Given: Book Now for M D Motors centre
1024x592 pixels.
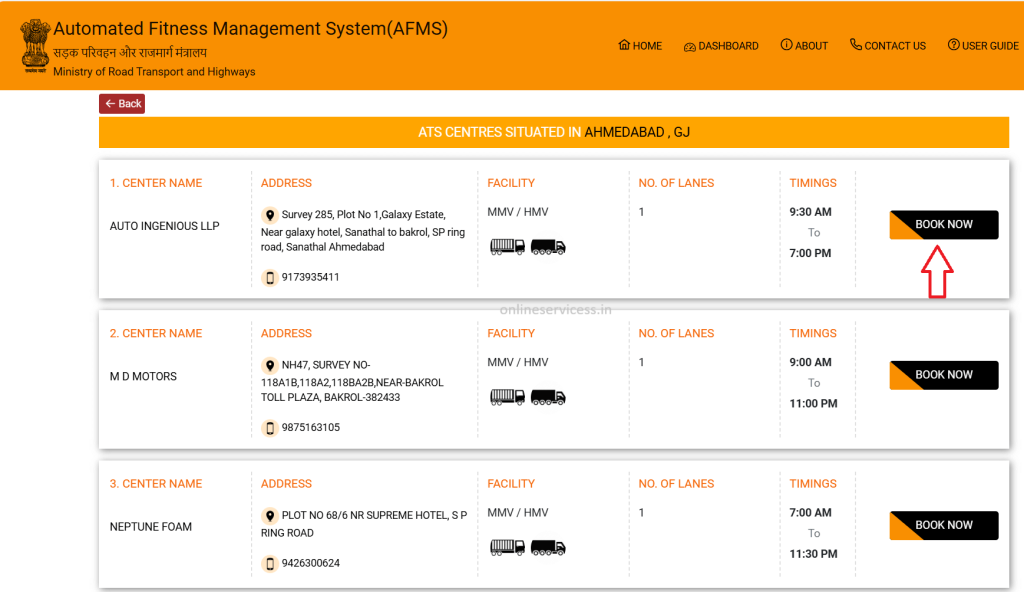Looking at the screenshot, I should pos(943,375).
